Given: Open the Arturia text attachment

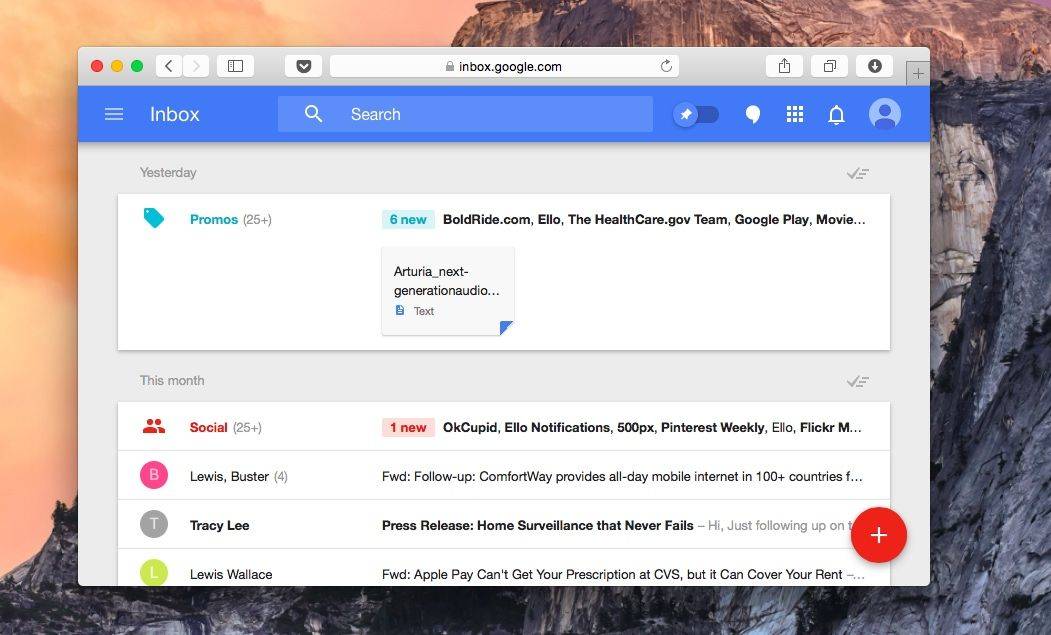Looking at the screenshot, I should click(448, 290).
